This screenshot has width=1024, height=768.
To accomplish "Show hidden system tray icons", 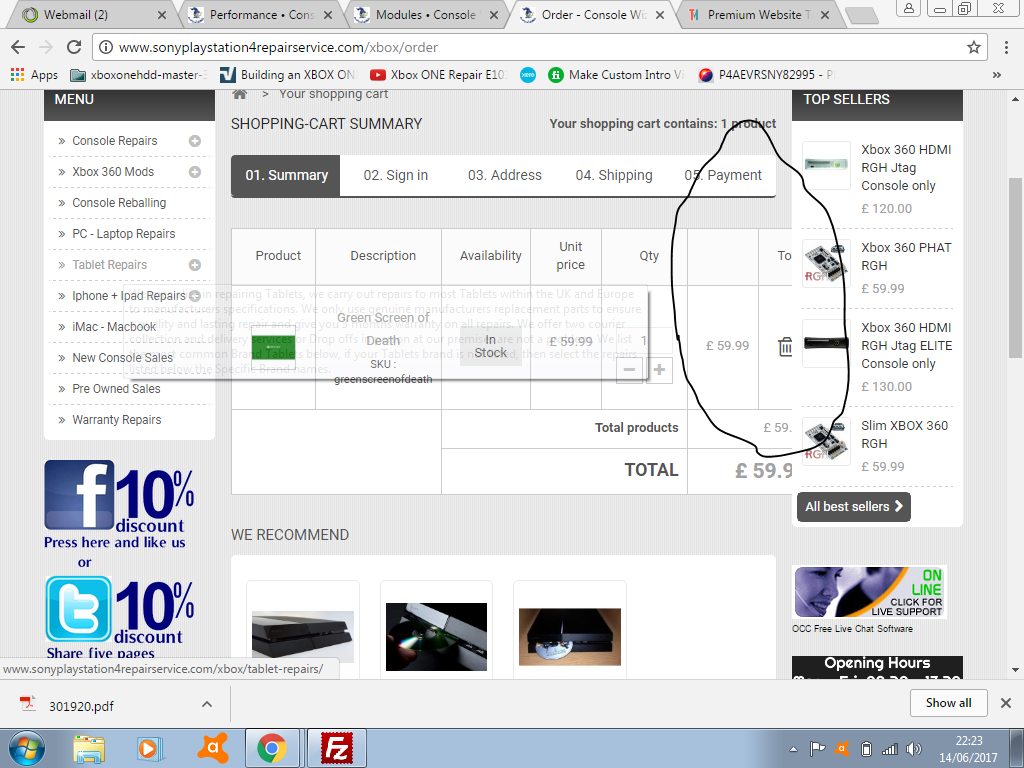I will [793, 749].
